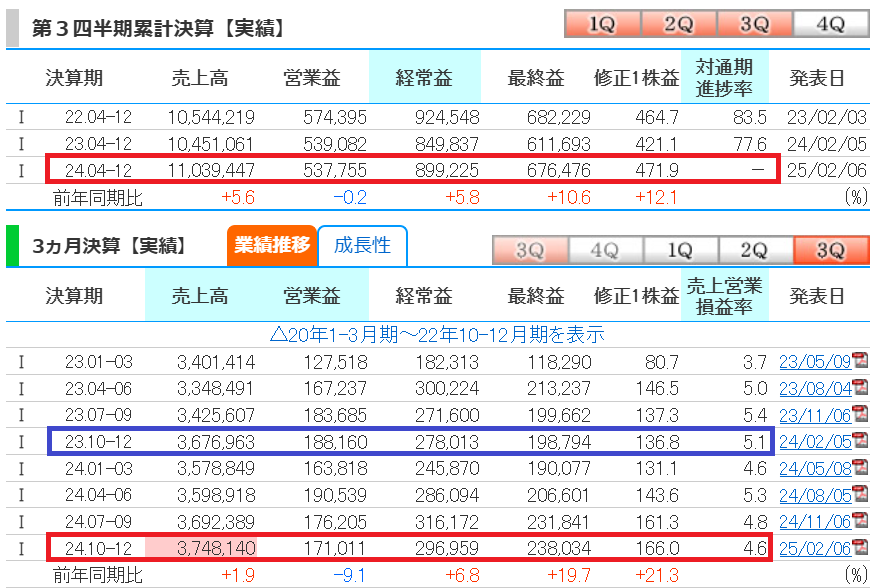Select EPS value 166.0
Viewport: 884px width, 588px height.
657,548
